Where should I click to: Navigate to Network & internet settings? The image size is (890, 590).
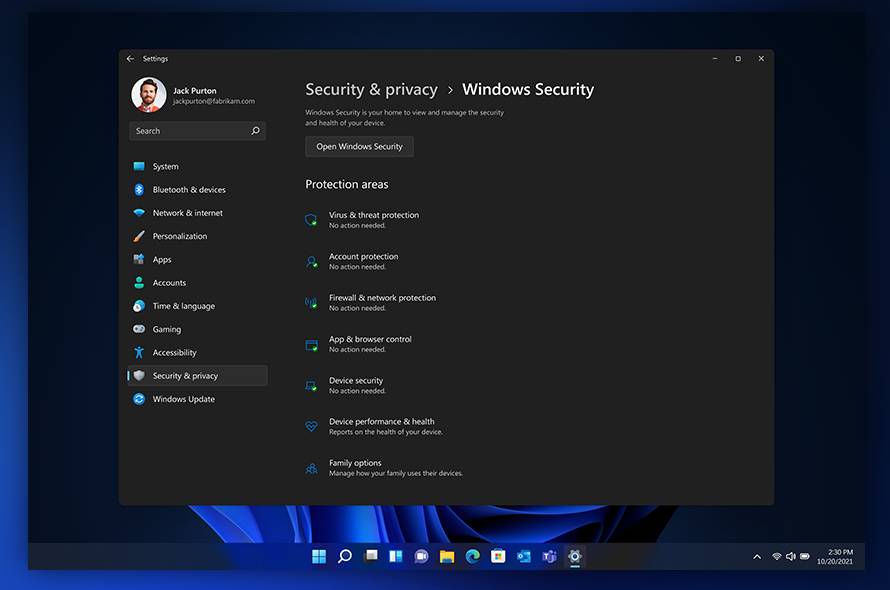click(x=187, y=213)
